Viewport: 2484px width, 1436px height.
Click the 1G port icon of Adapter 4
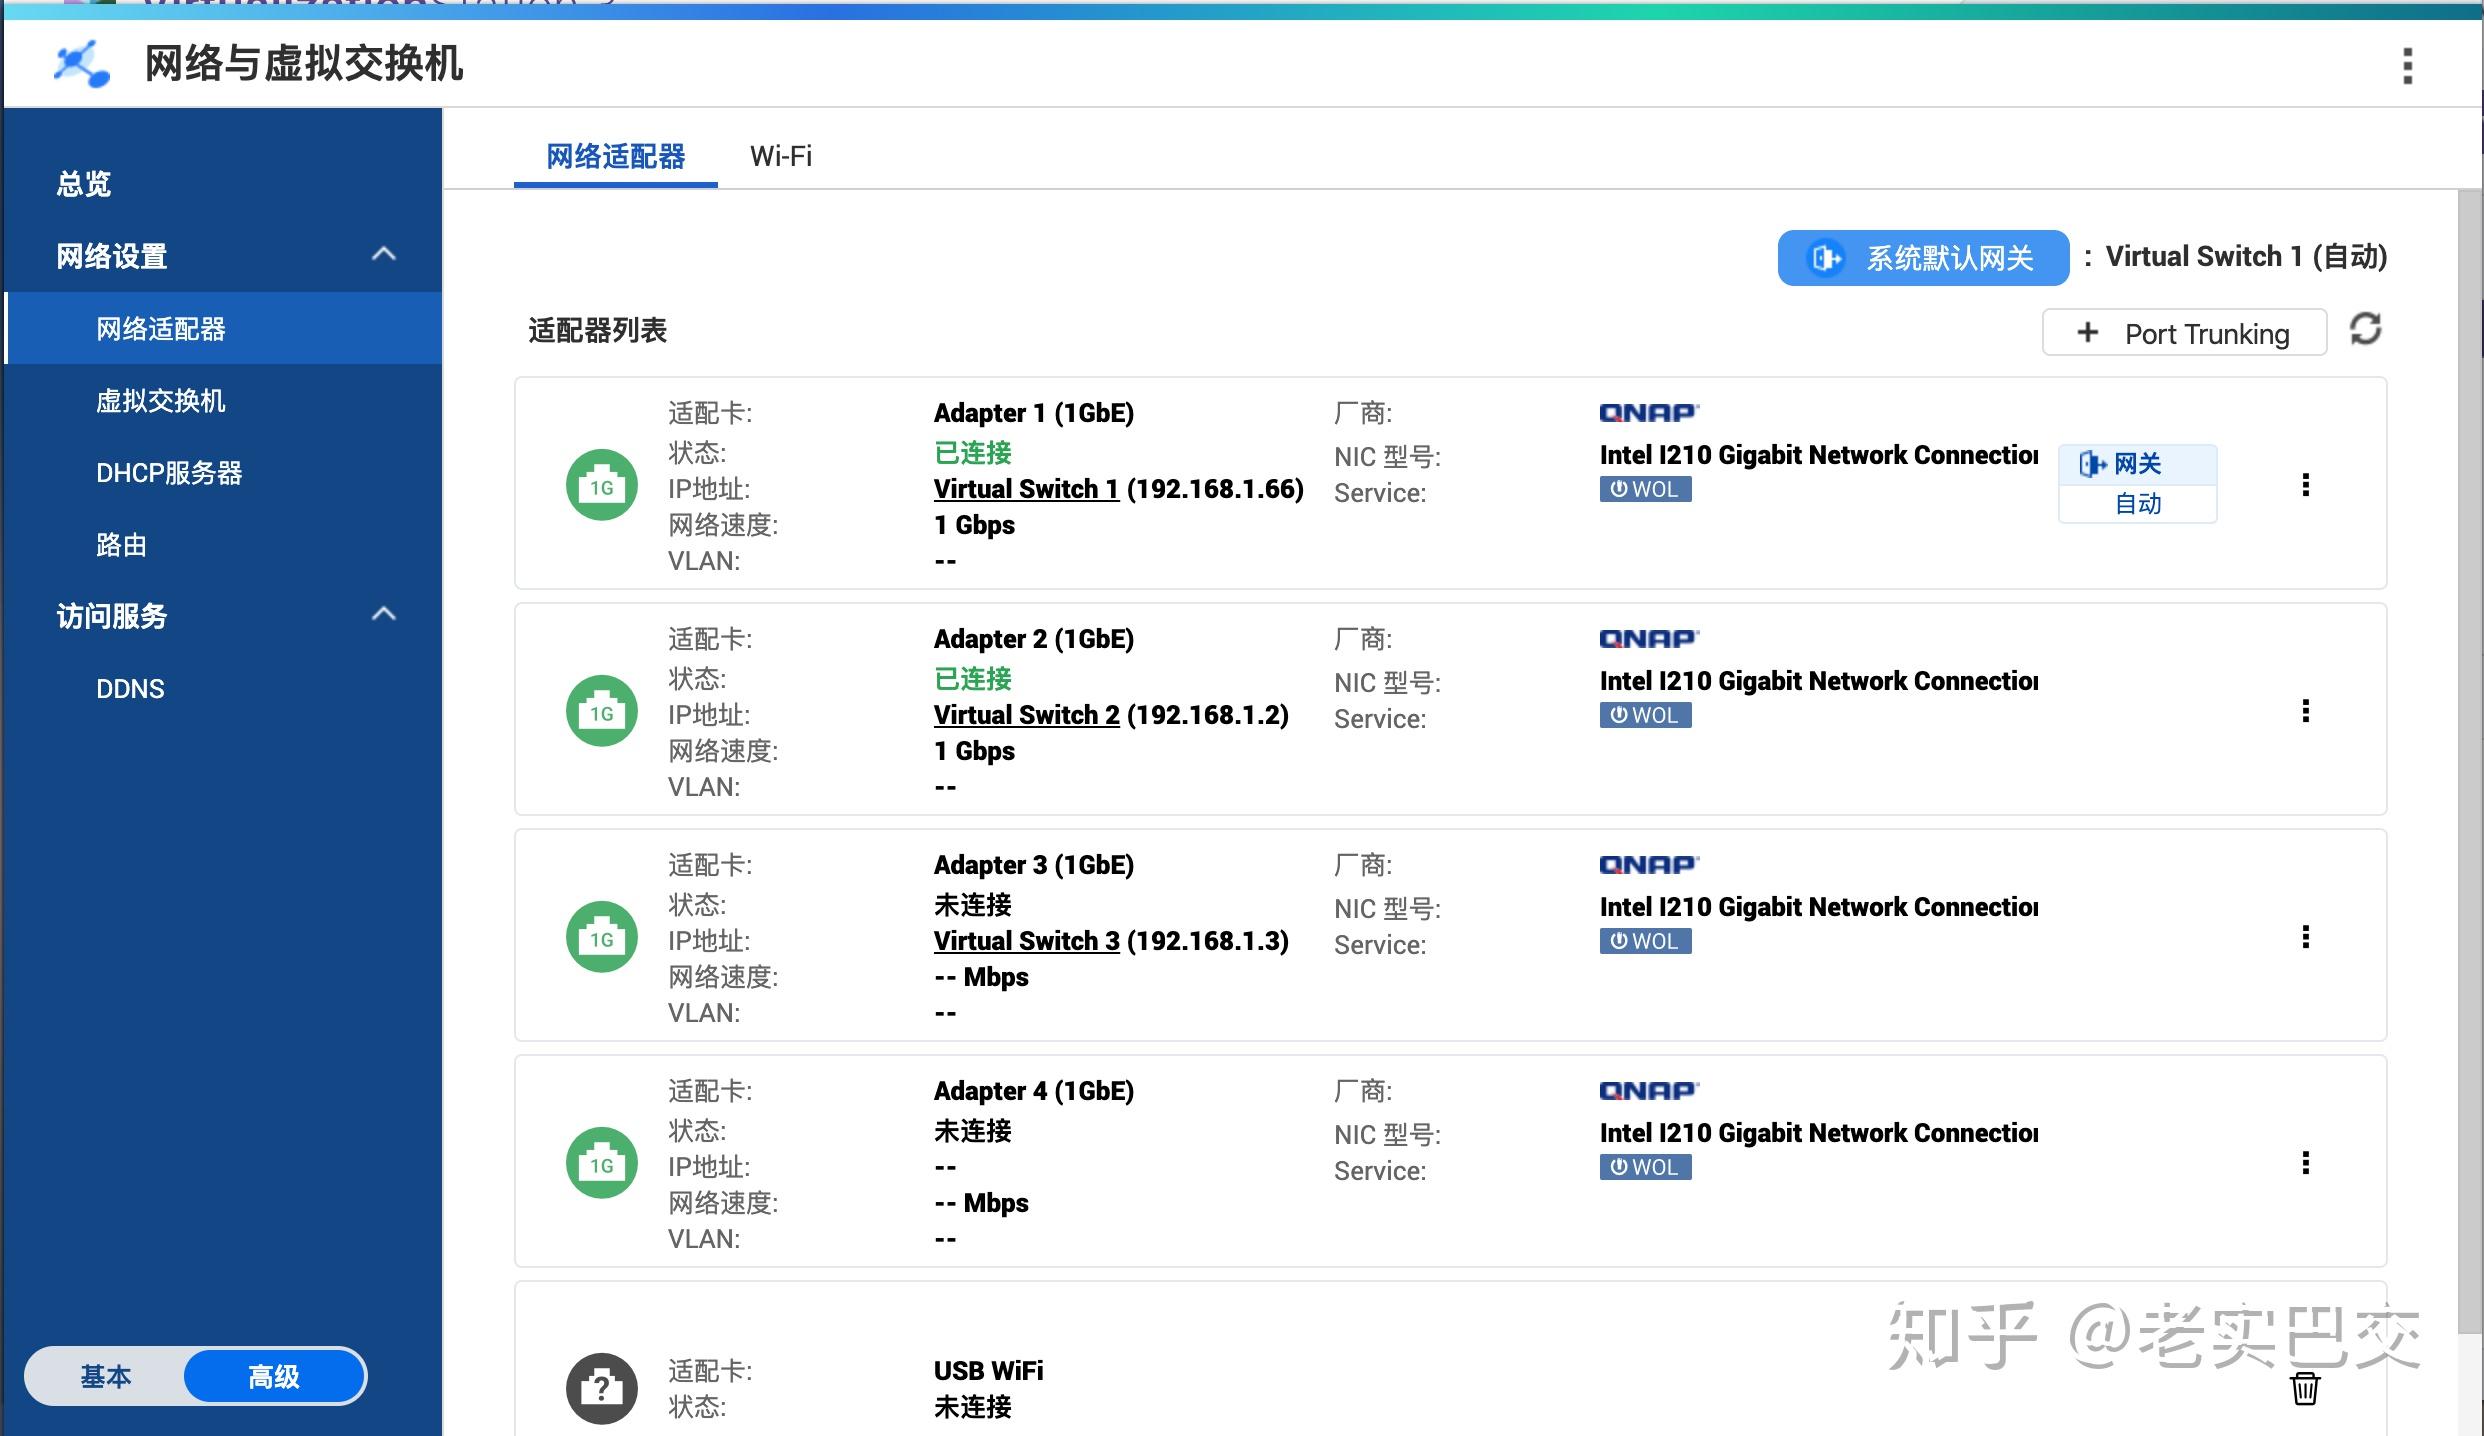(602, 1163)
